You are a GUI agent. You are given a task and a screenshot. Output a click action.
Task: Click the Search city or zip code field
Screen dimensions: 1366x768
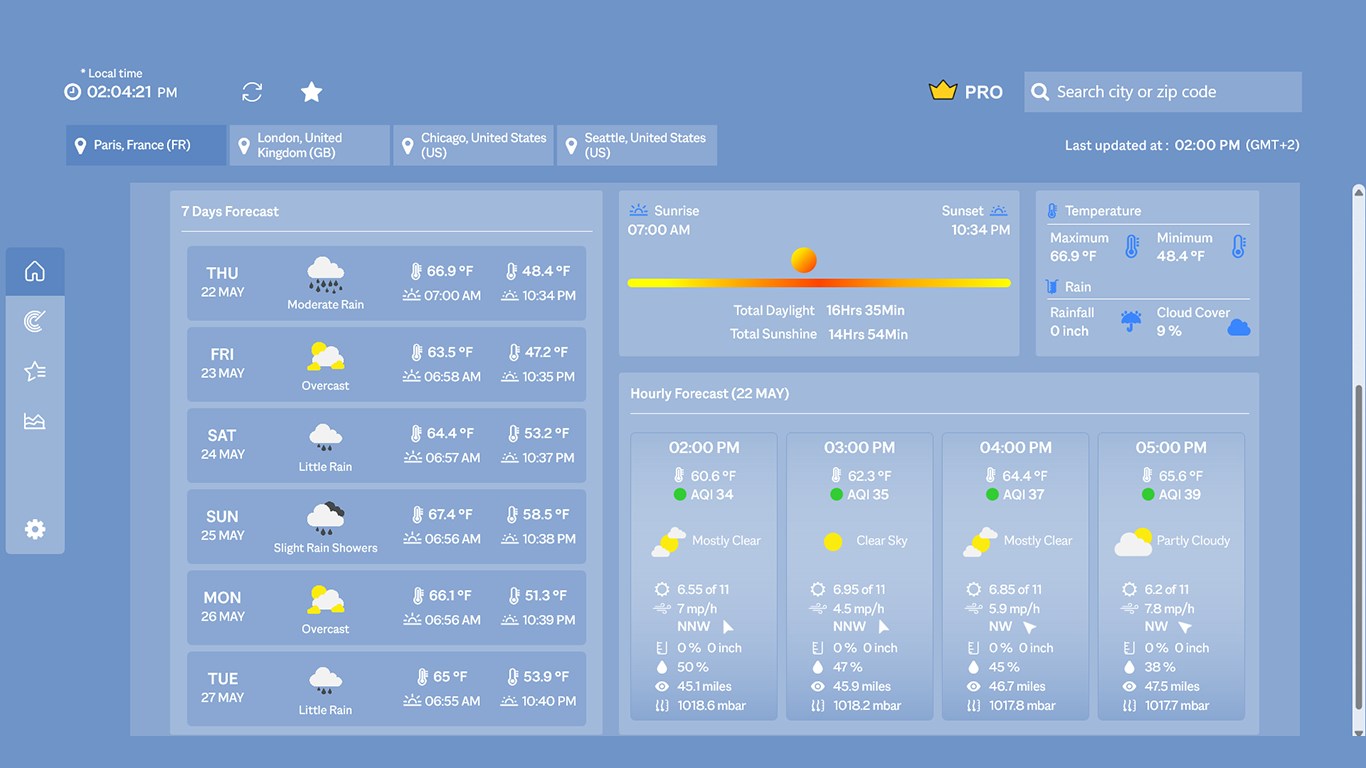coord(1162,91)
